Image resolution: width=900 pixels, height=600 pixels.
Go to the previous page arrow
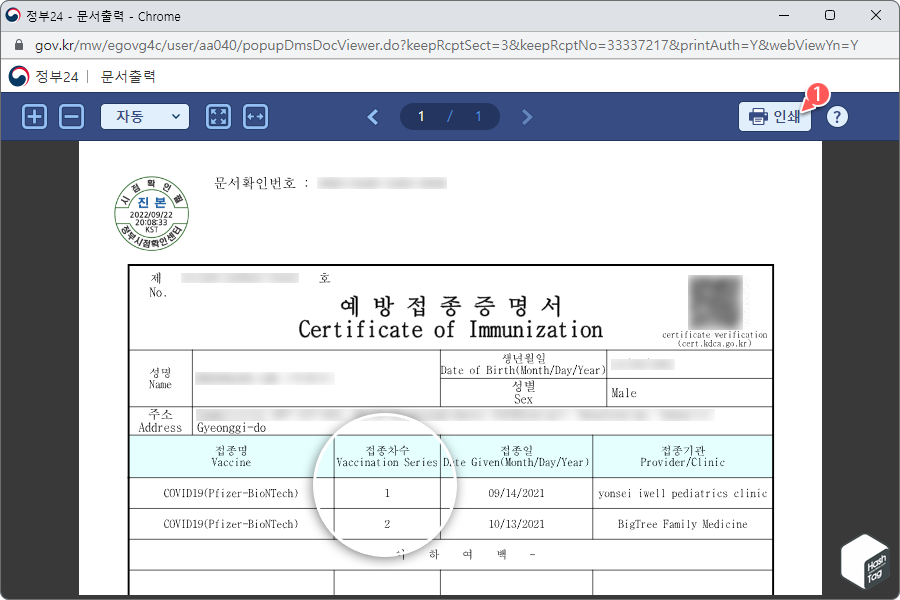click(x=372, y=116)
